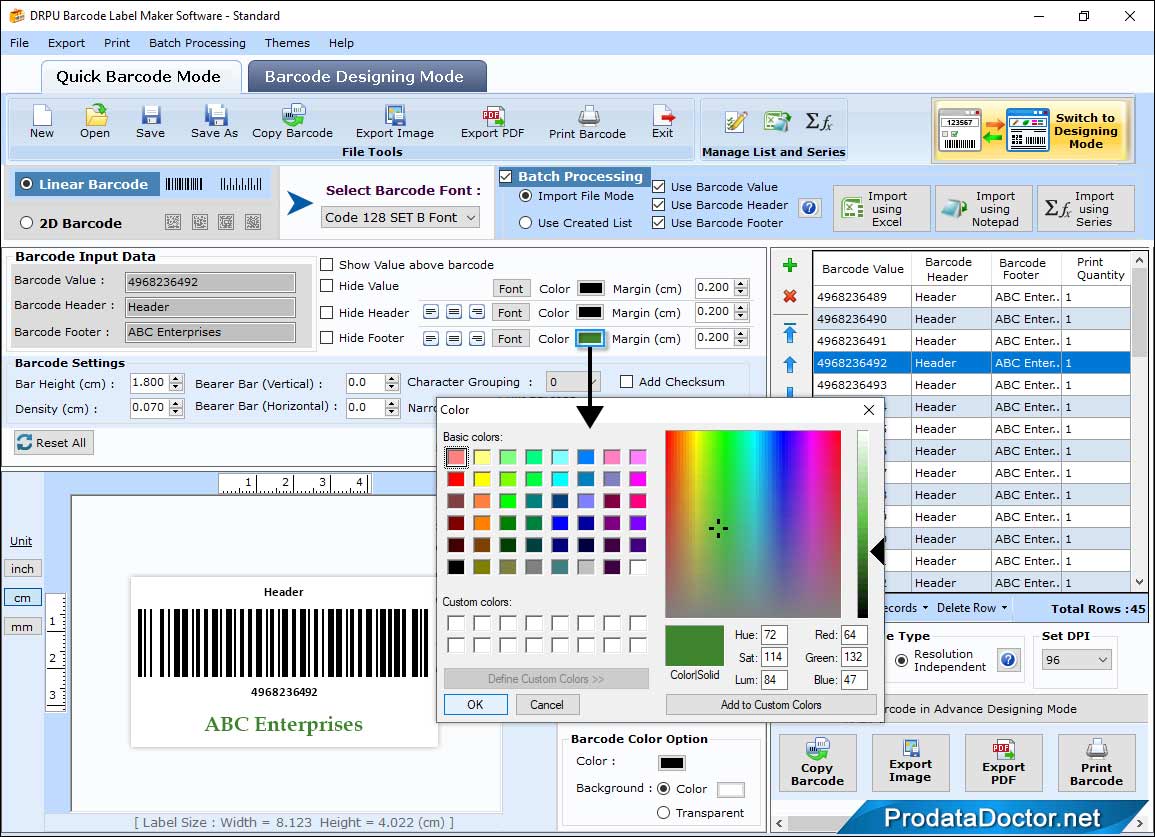Click OK in Color dialog
This screenshot has width=1155, height=837.
475,704
